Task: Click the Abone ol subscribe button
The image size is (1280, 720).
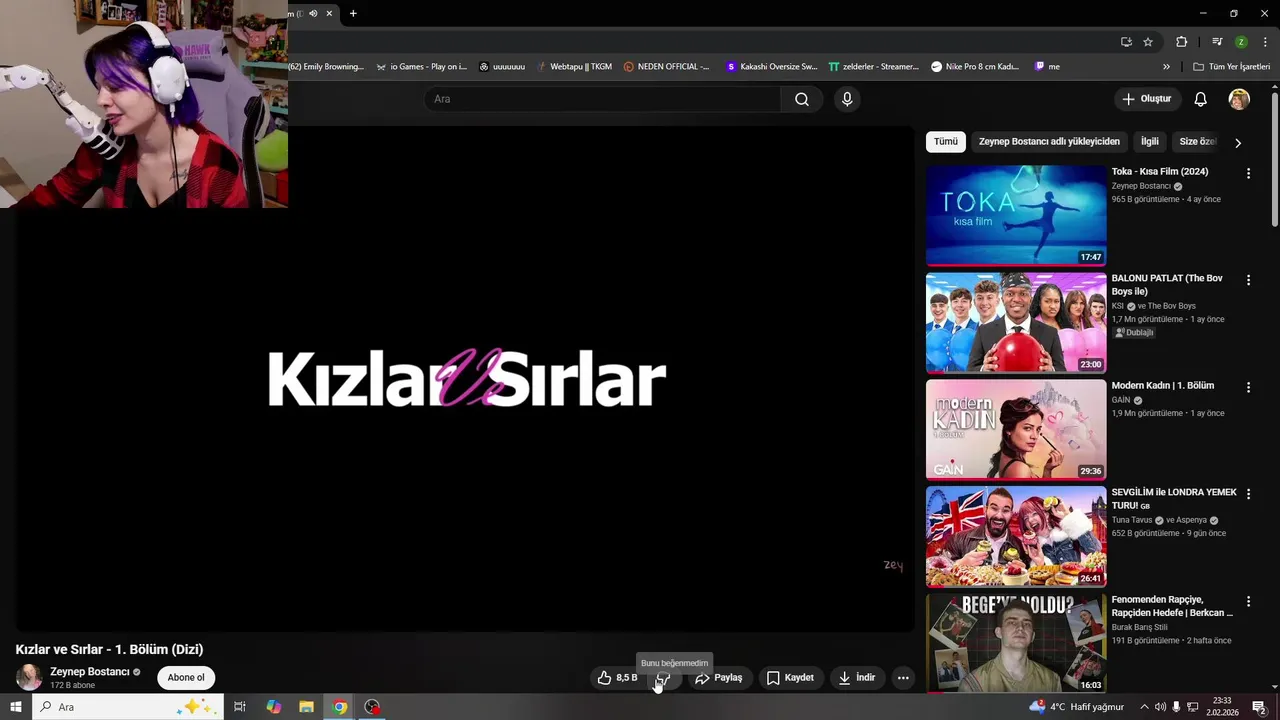Action: coord(186,678)
